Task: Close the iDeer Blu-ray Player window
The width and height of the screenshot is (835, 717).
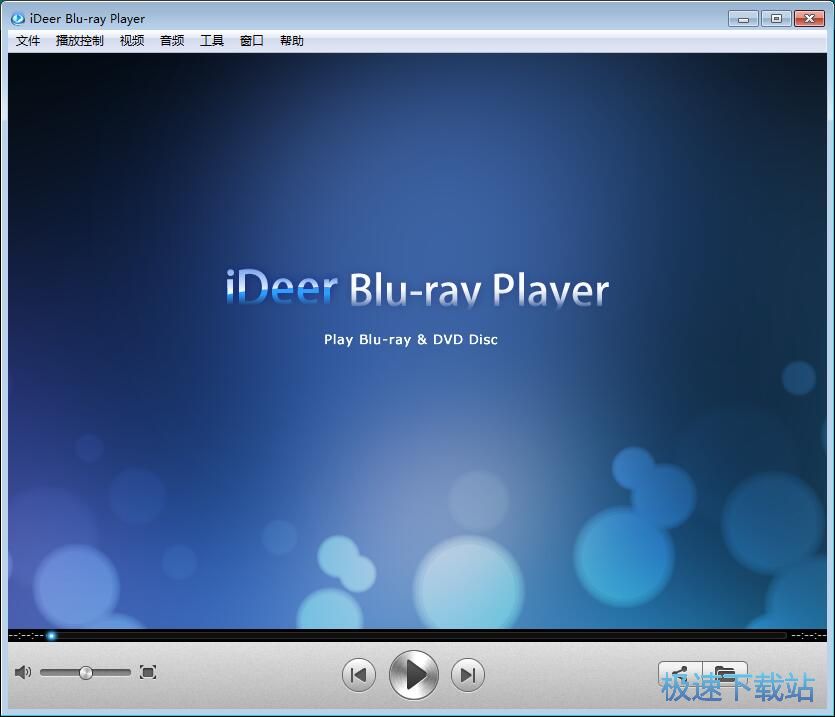Action: pos(809,19)
